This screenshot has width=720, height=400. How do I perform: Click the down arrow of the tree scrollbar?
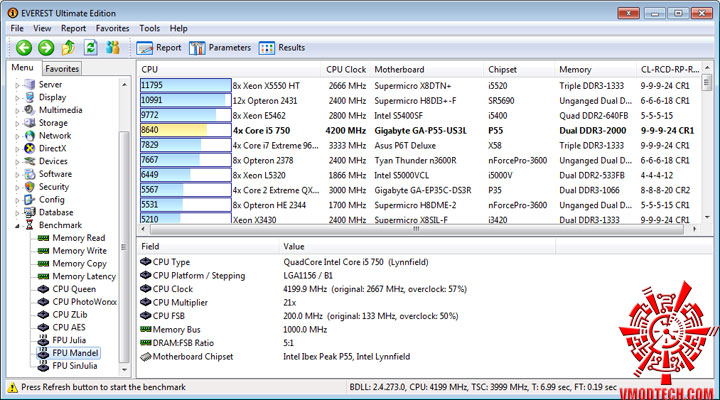pos(124,370)
